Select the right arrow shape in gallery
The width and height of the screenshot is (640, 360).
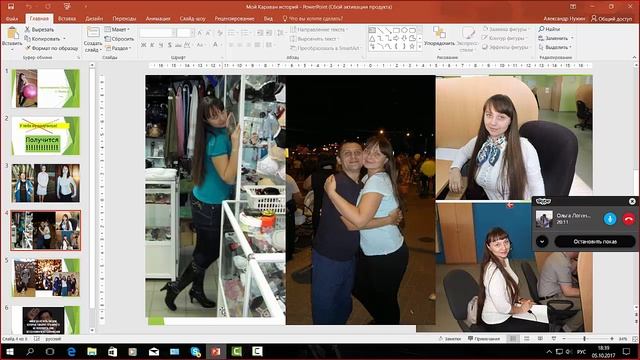point(396,38)
